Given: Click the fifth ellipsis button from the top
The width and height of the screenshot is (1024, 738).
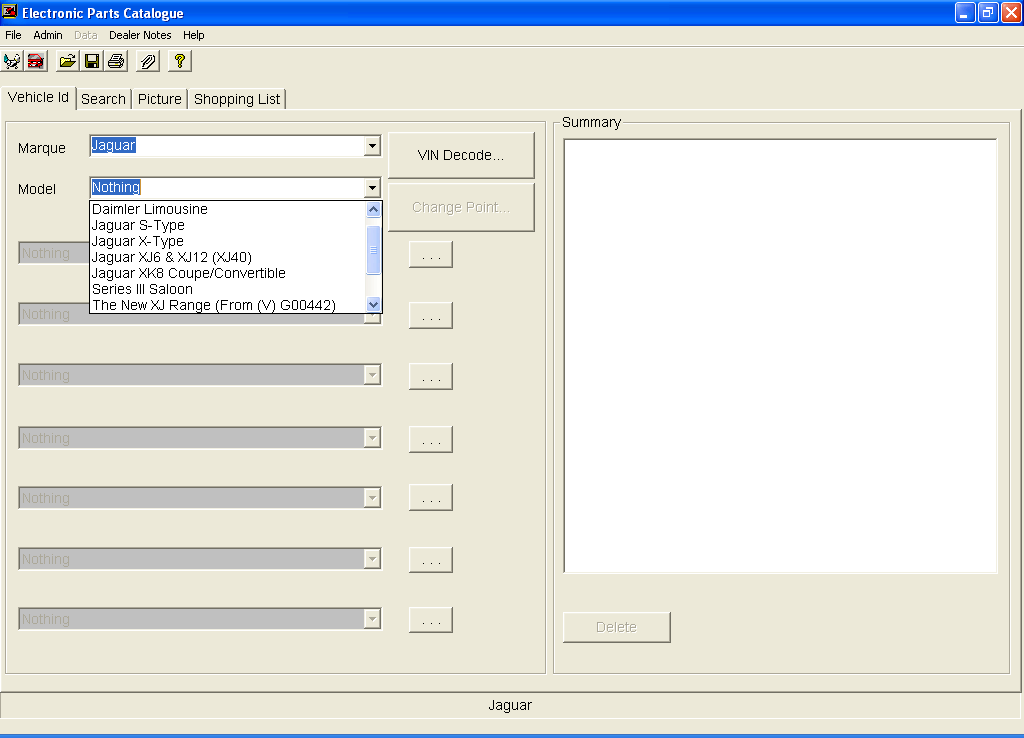Looking at the screenshot, I should [x=431, y=498].
